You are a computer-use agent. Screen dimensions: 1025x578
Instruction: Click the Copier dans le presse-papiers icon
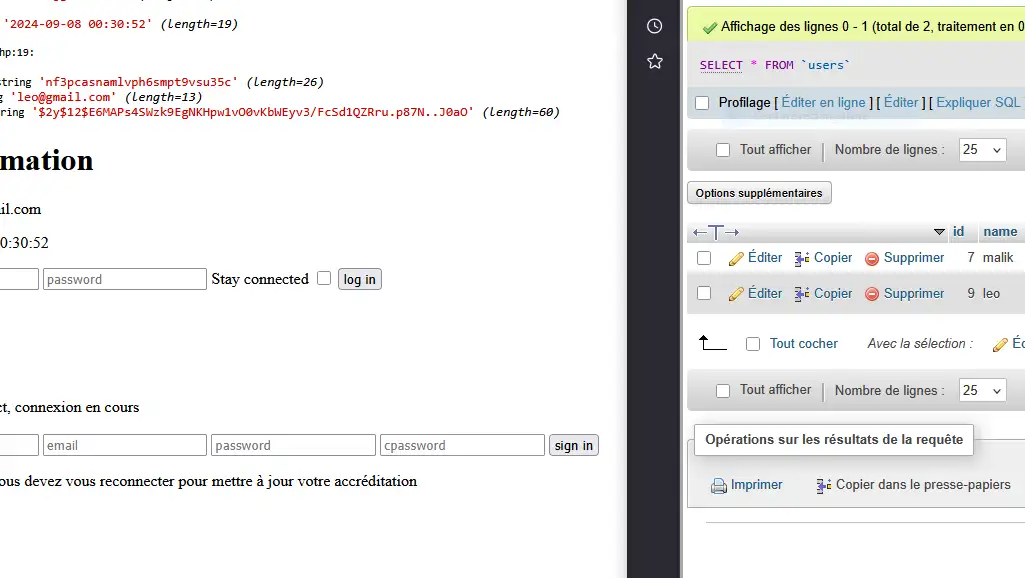click(824, 485)
